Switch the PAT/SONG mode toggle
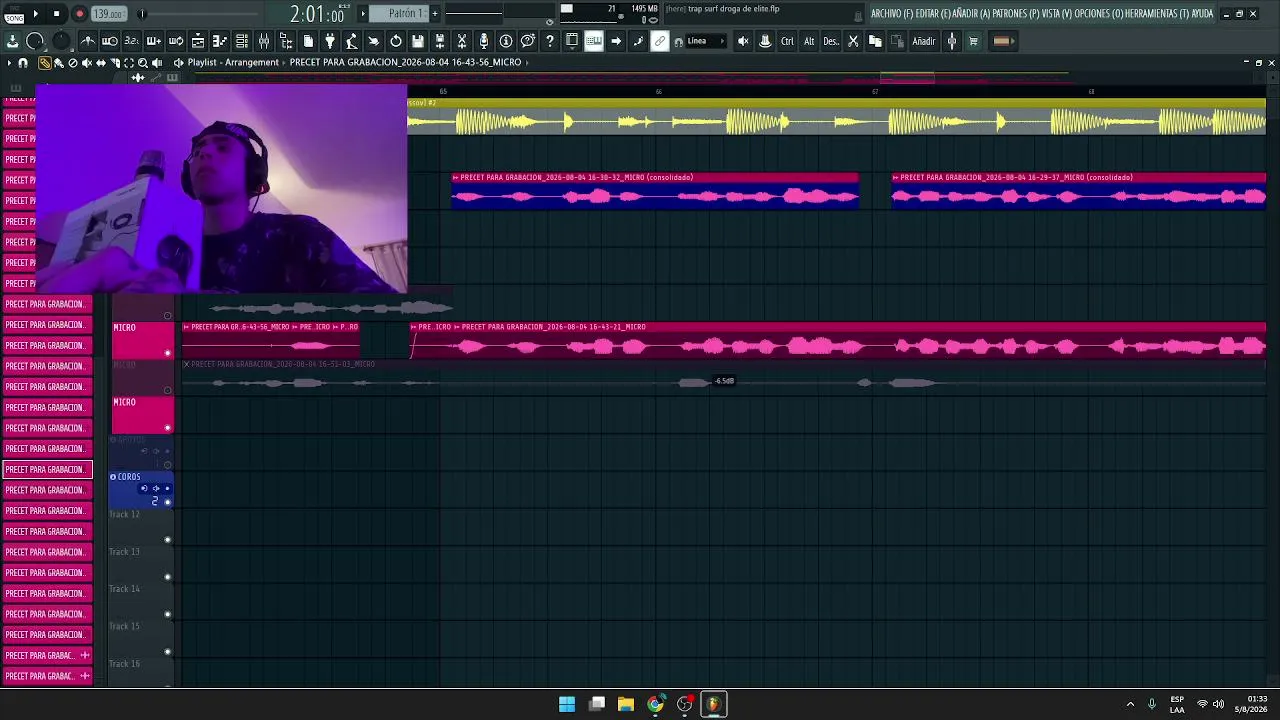The image size is (1280, 720). tap(14, 14)
